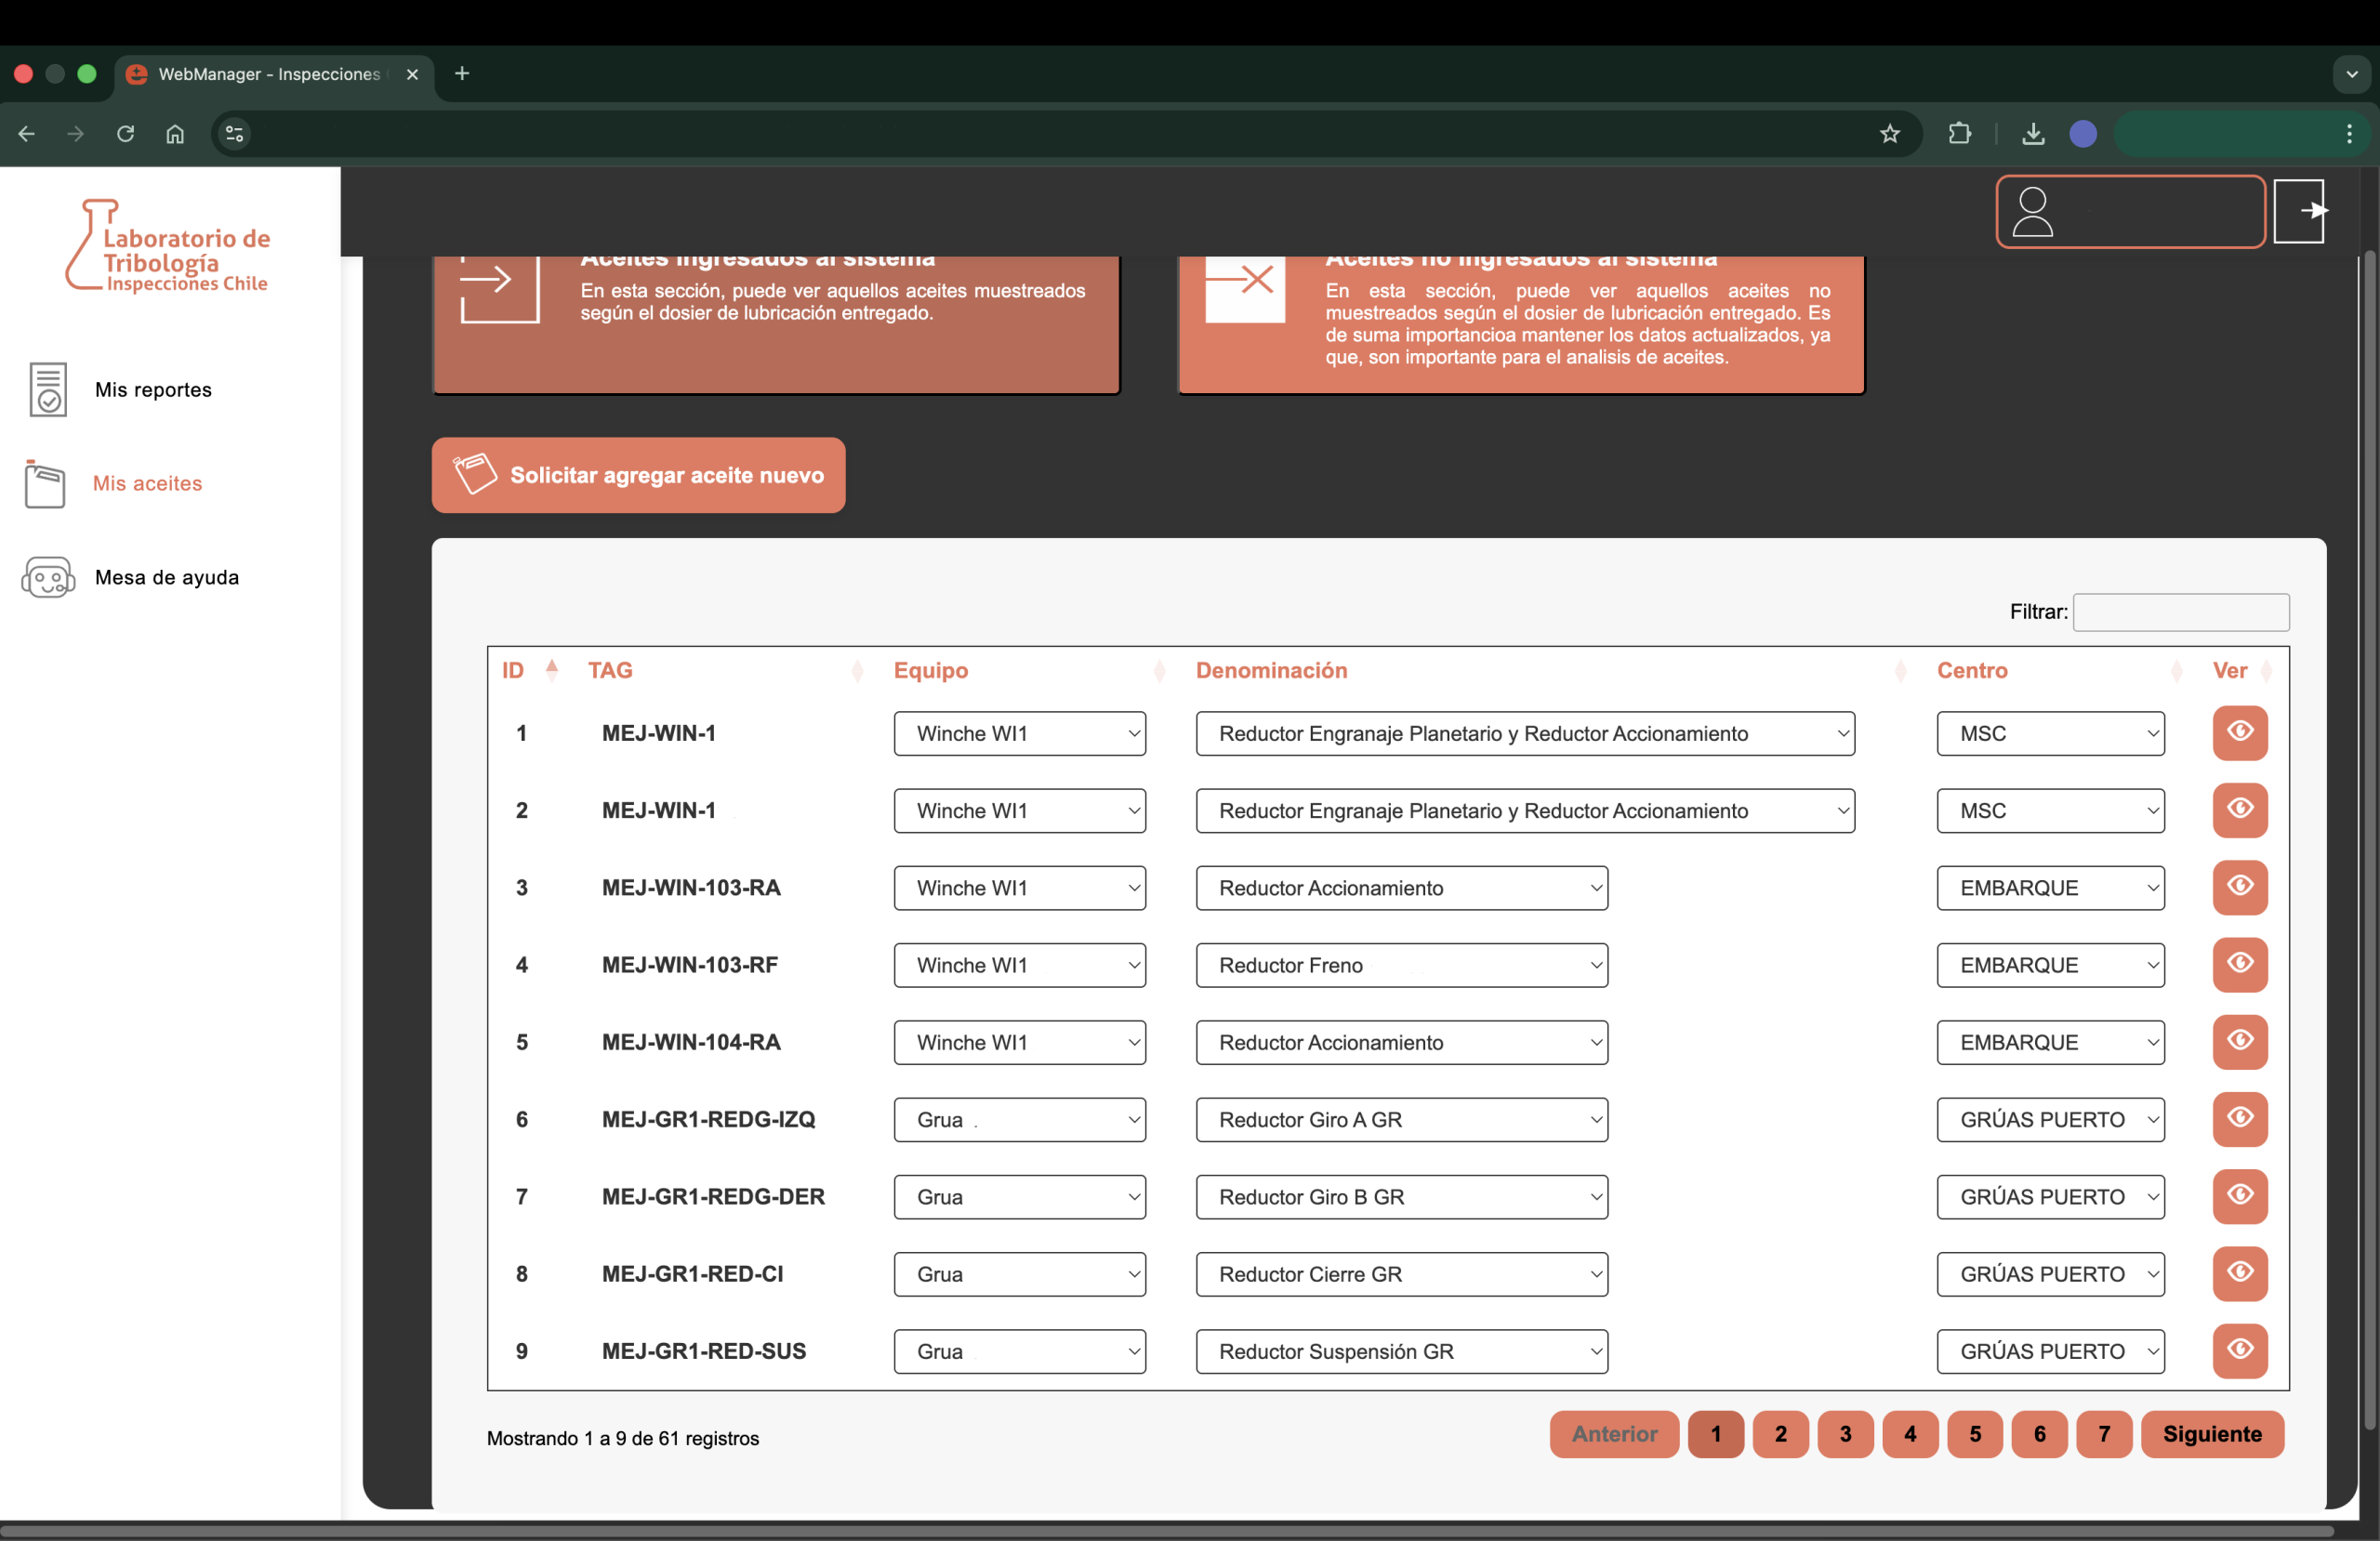Click the user profile icon
2380x1541 pixels.
(x=2032, y=212)
